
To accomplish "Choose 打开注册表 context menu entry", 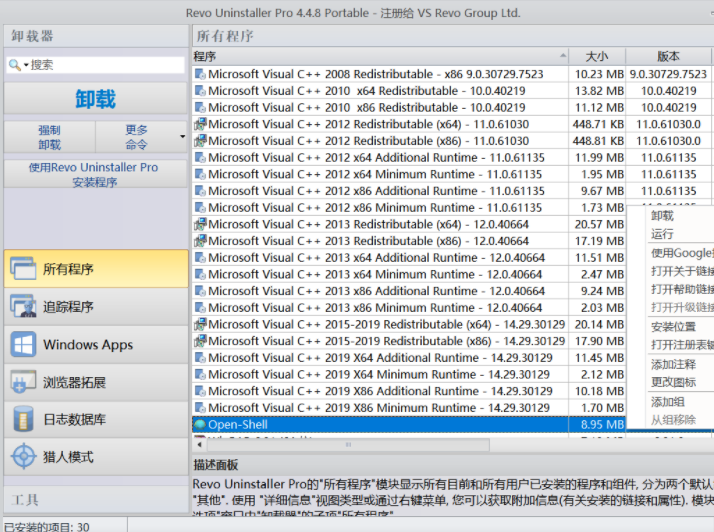I will click(x=682, y=345).
